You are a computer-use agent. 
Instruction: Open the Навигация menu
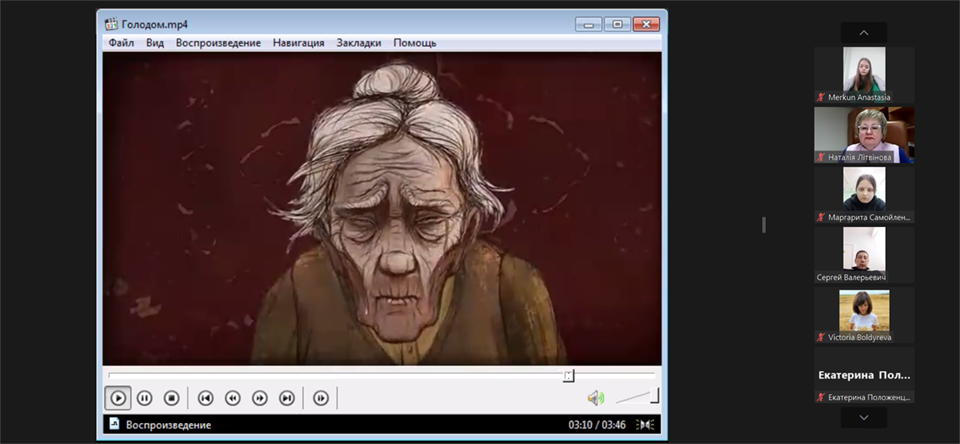(298, 43)
